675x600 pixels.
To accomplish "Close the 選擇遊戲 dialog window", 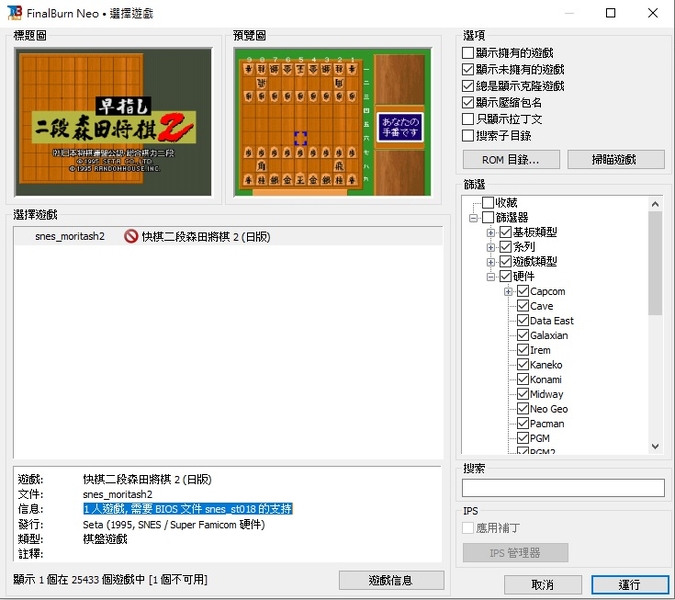I will point(653,13).
